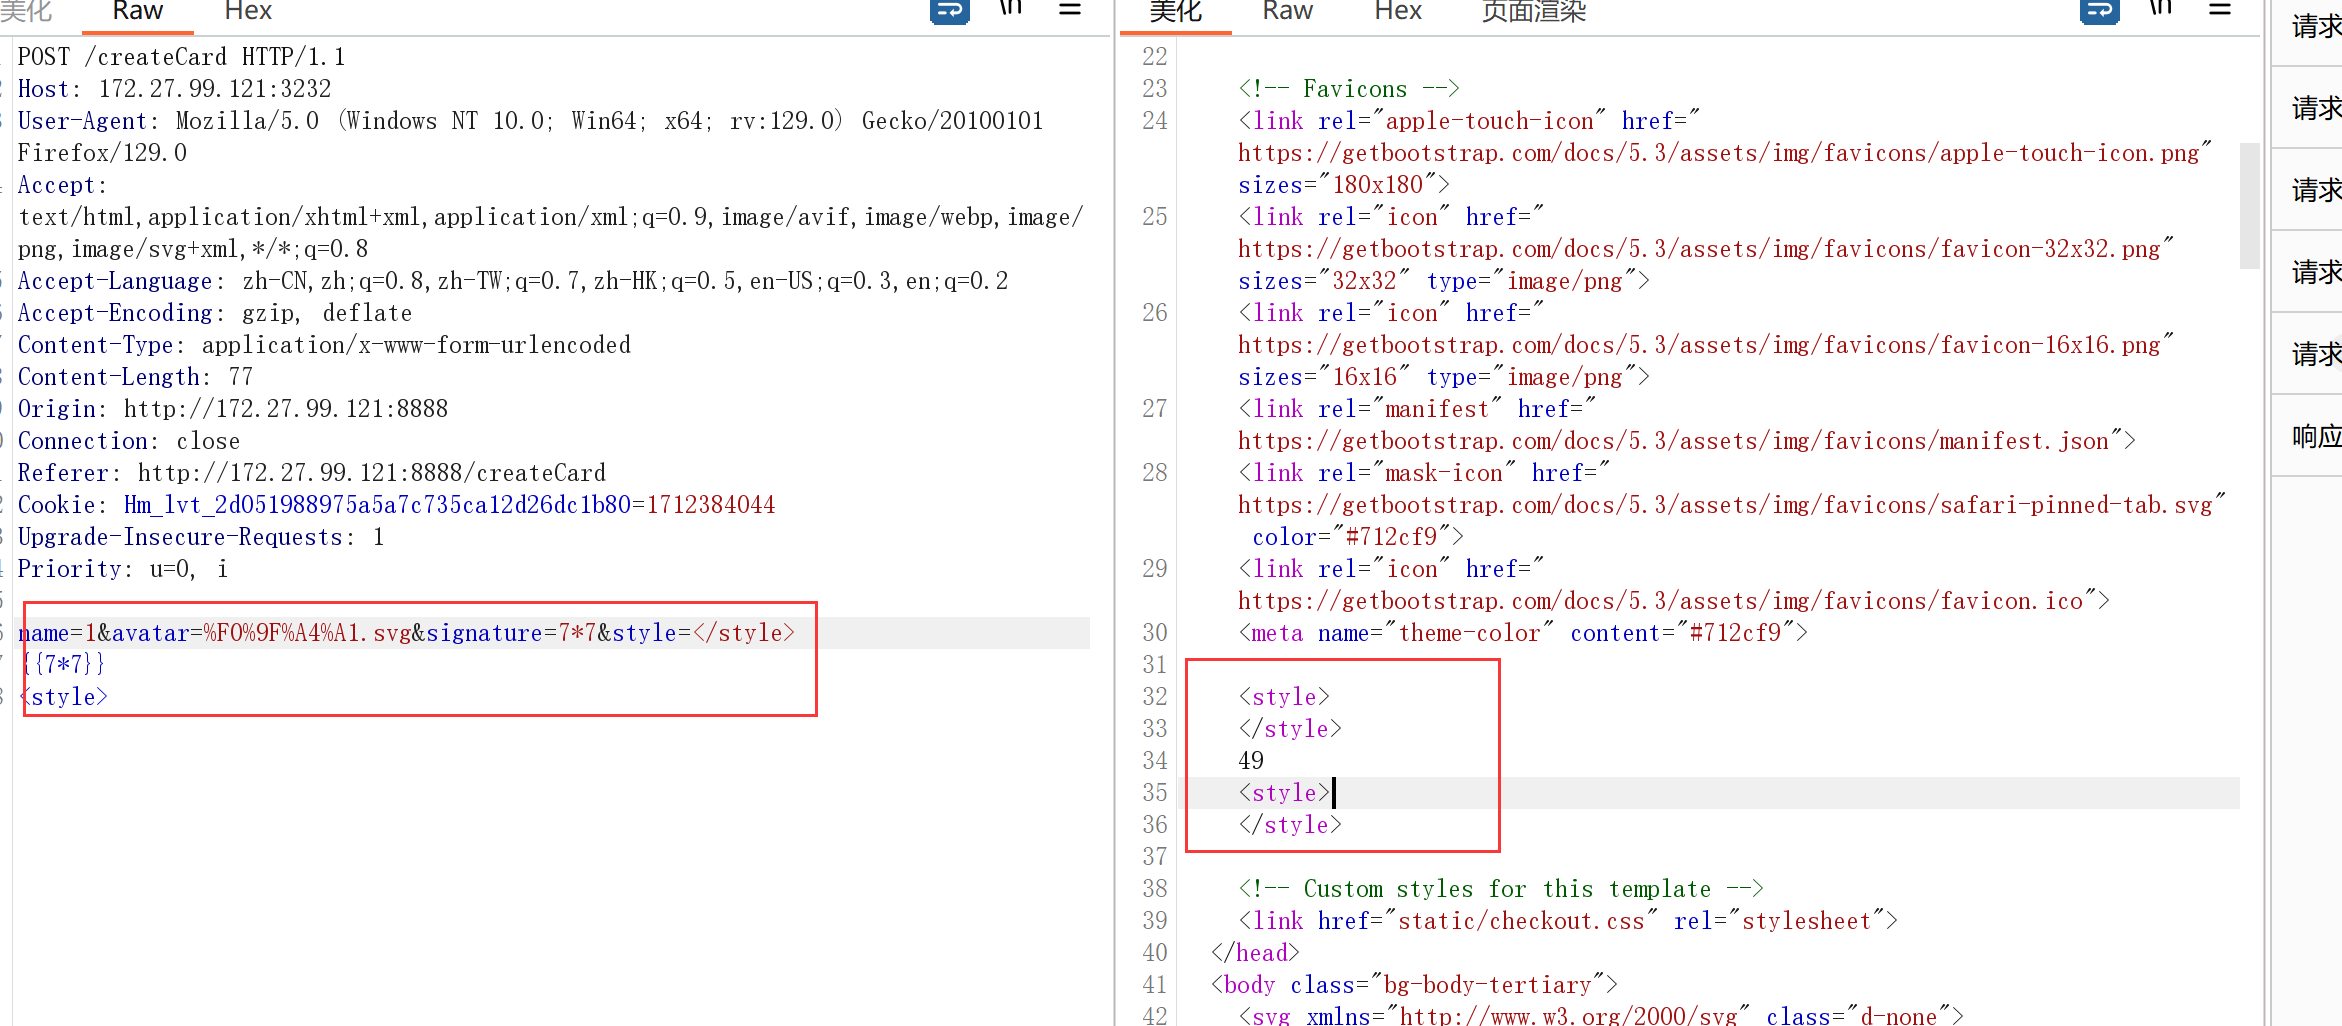Click the manifest.json URL in the response
The image size is (2342, 1026).
tap(1673, 441)
